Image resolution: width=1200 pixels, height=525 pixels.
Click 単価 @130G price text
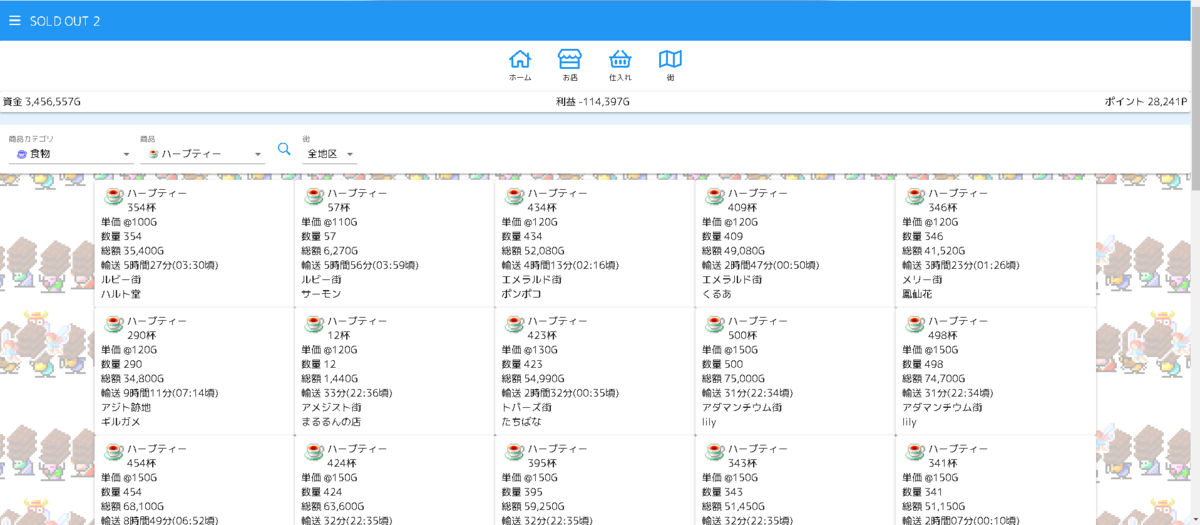pos(530,350)
